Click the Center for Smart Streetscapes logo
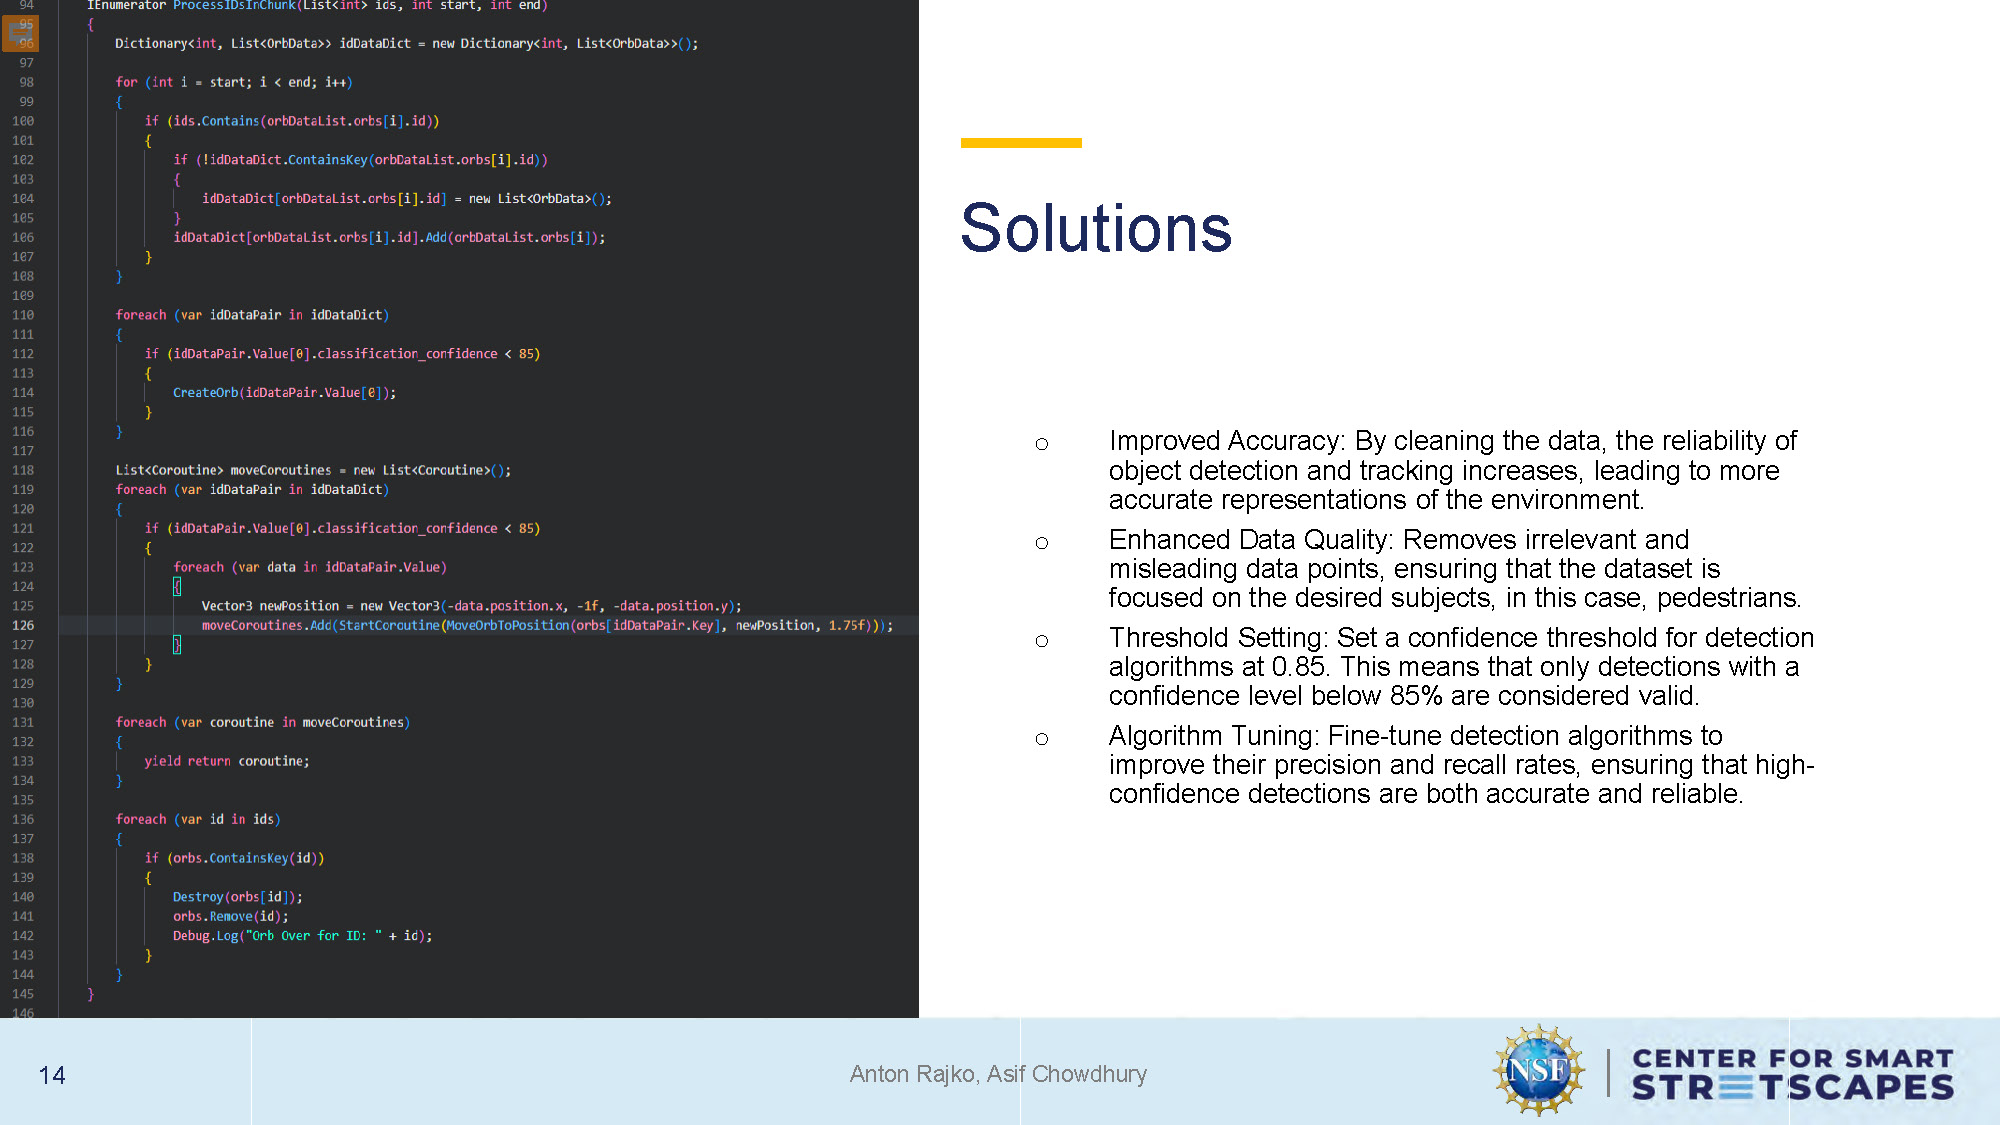Screen dimensions: 2000x1125 point(1792,1073)
